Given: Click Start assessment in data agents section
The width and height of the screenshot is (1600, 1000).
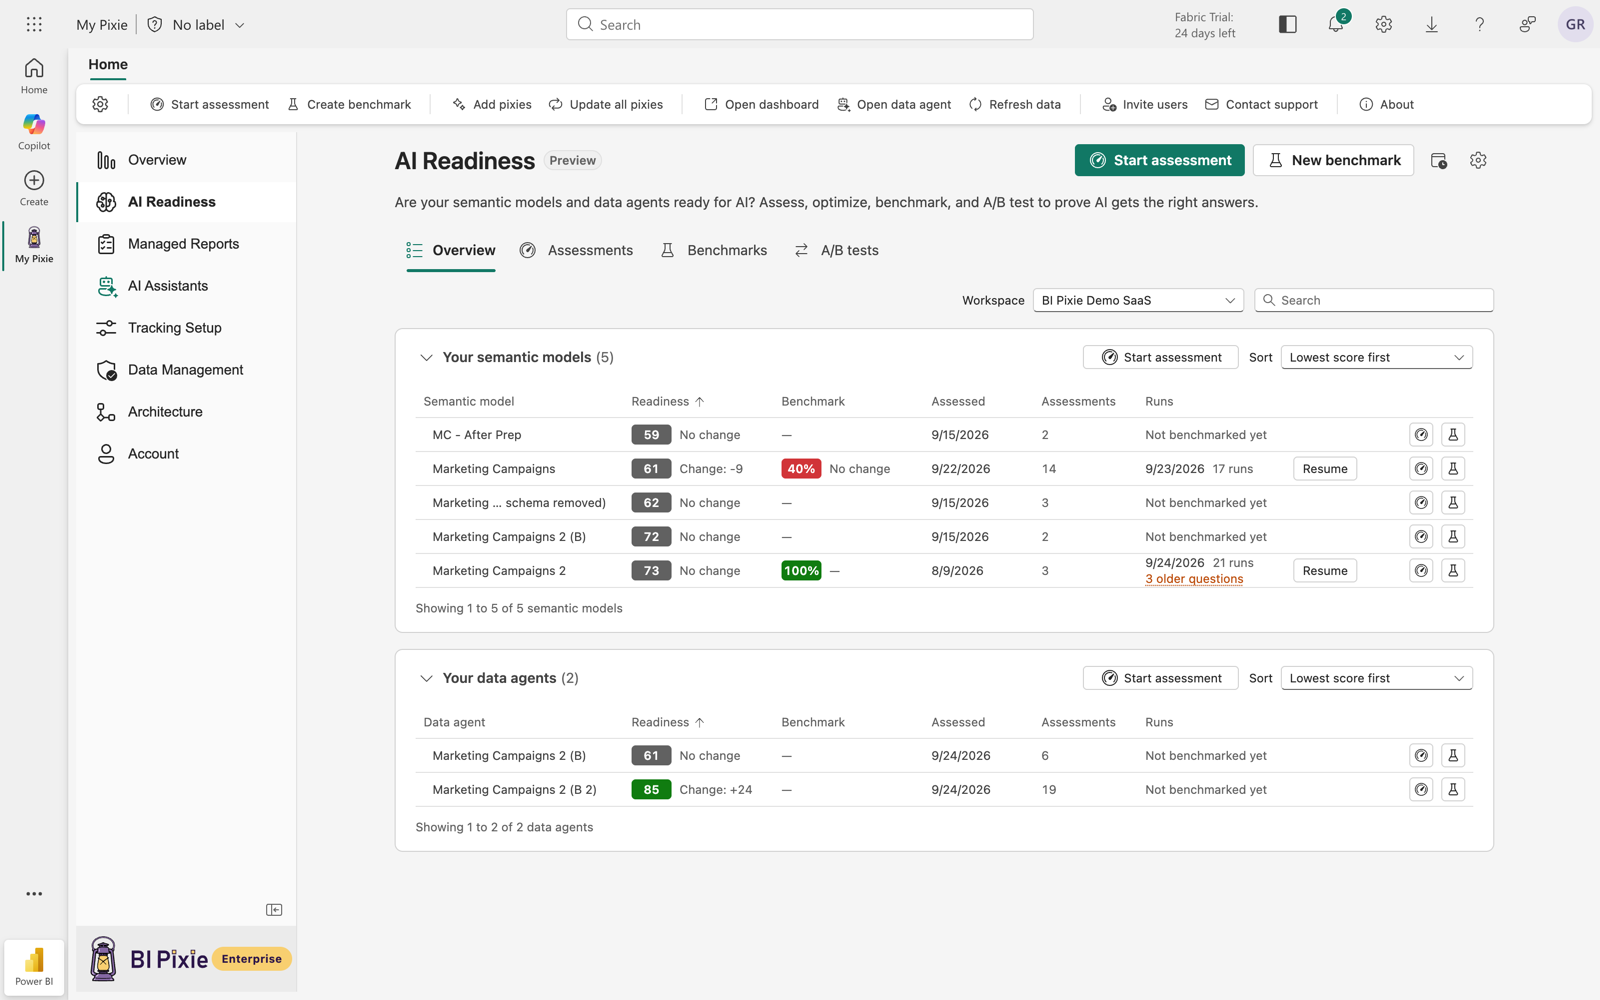Looking at the screenshot, I should coord(1160,678).
